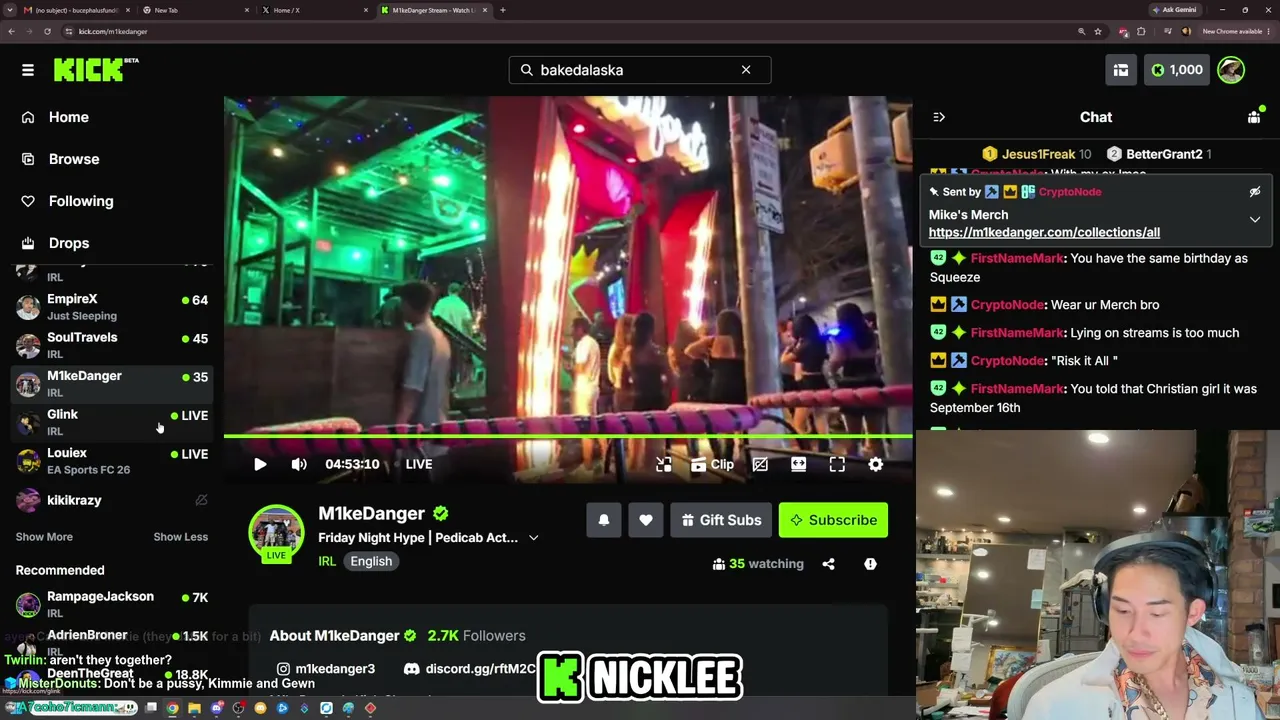Screen dimensions: 1280x720
Task: Open Mike's Merch collections link
Action: (x=1044, y=232)
